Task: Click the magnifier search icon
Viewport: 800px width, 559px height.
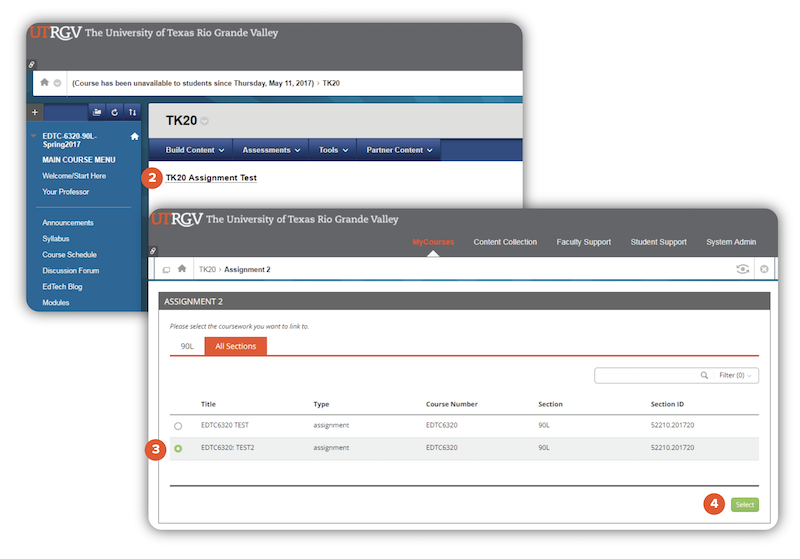Action: (x=704, y=375)
